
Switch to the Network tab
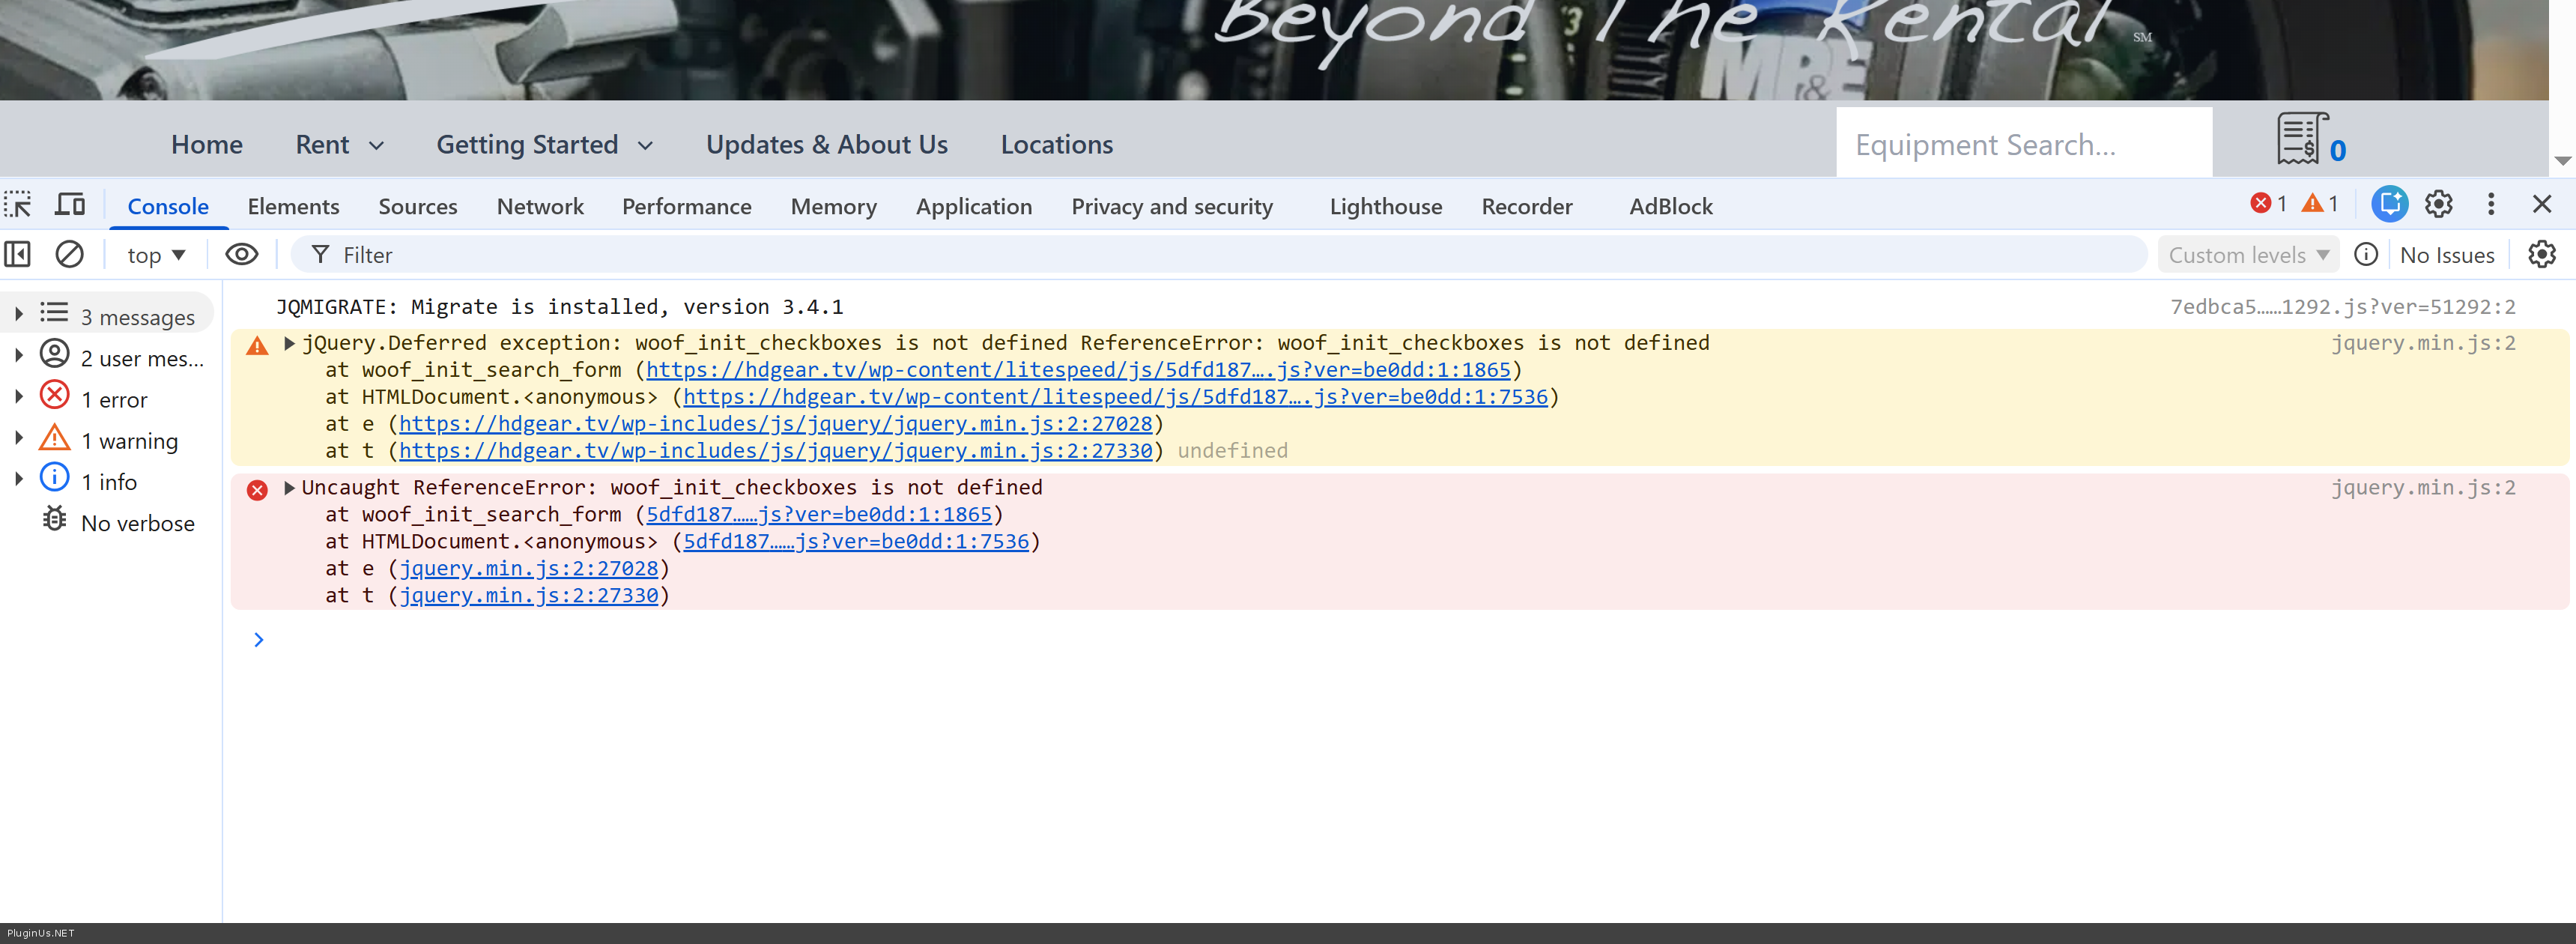(539, 206)
